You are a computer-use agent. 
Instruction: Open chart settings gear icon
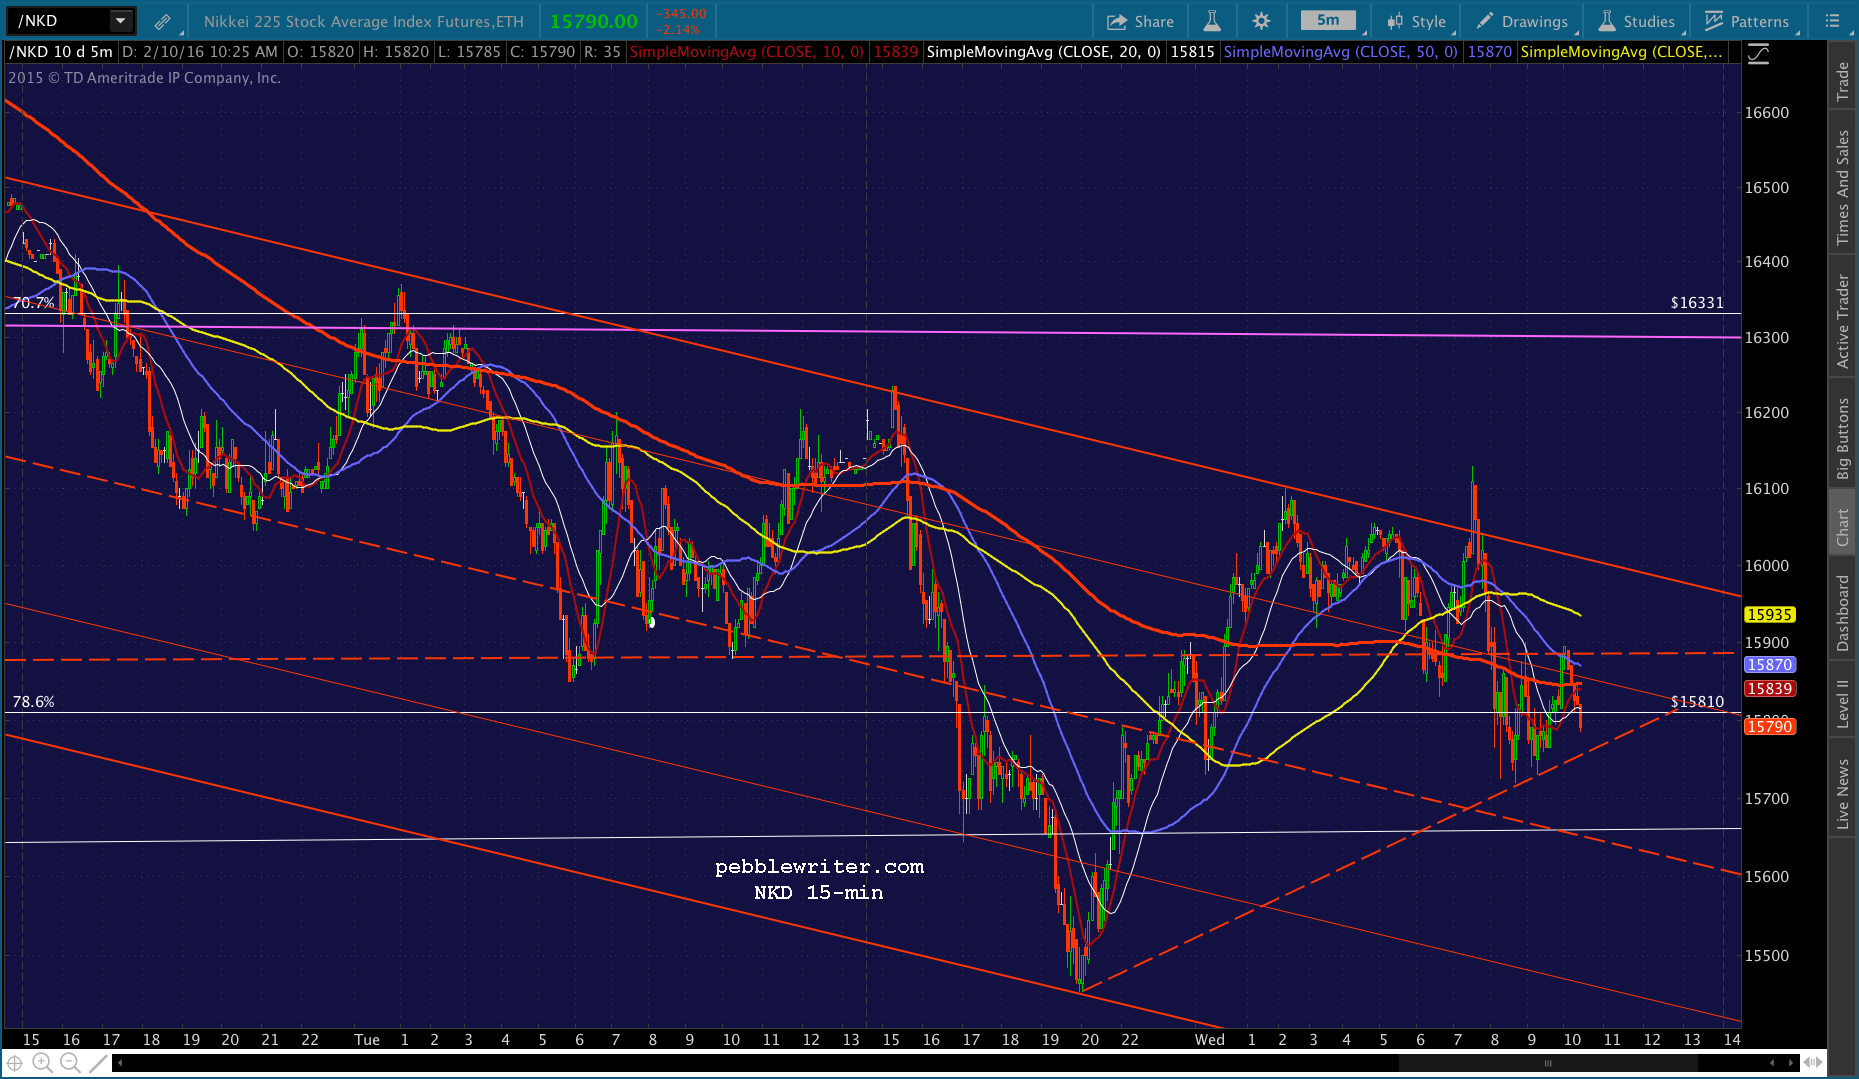tap(1261, 21)
